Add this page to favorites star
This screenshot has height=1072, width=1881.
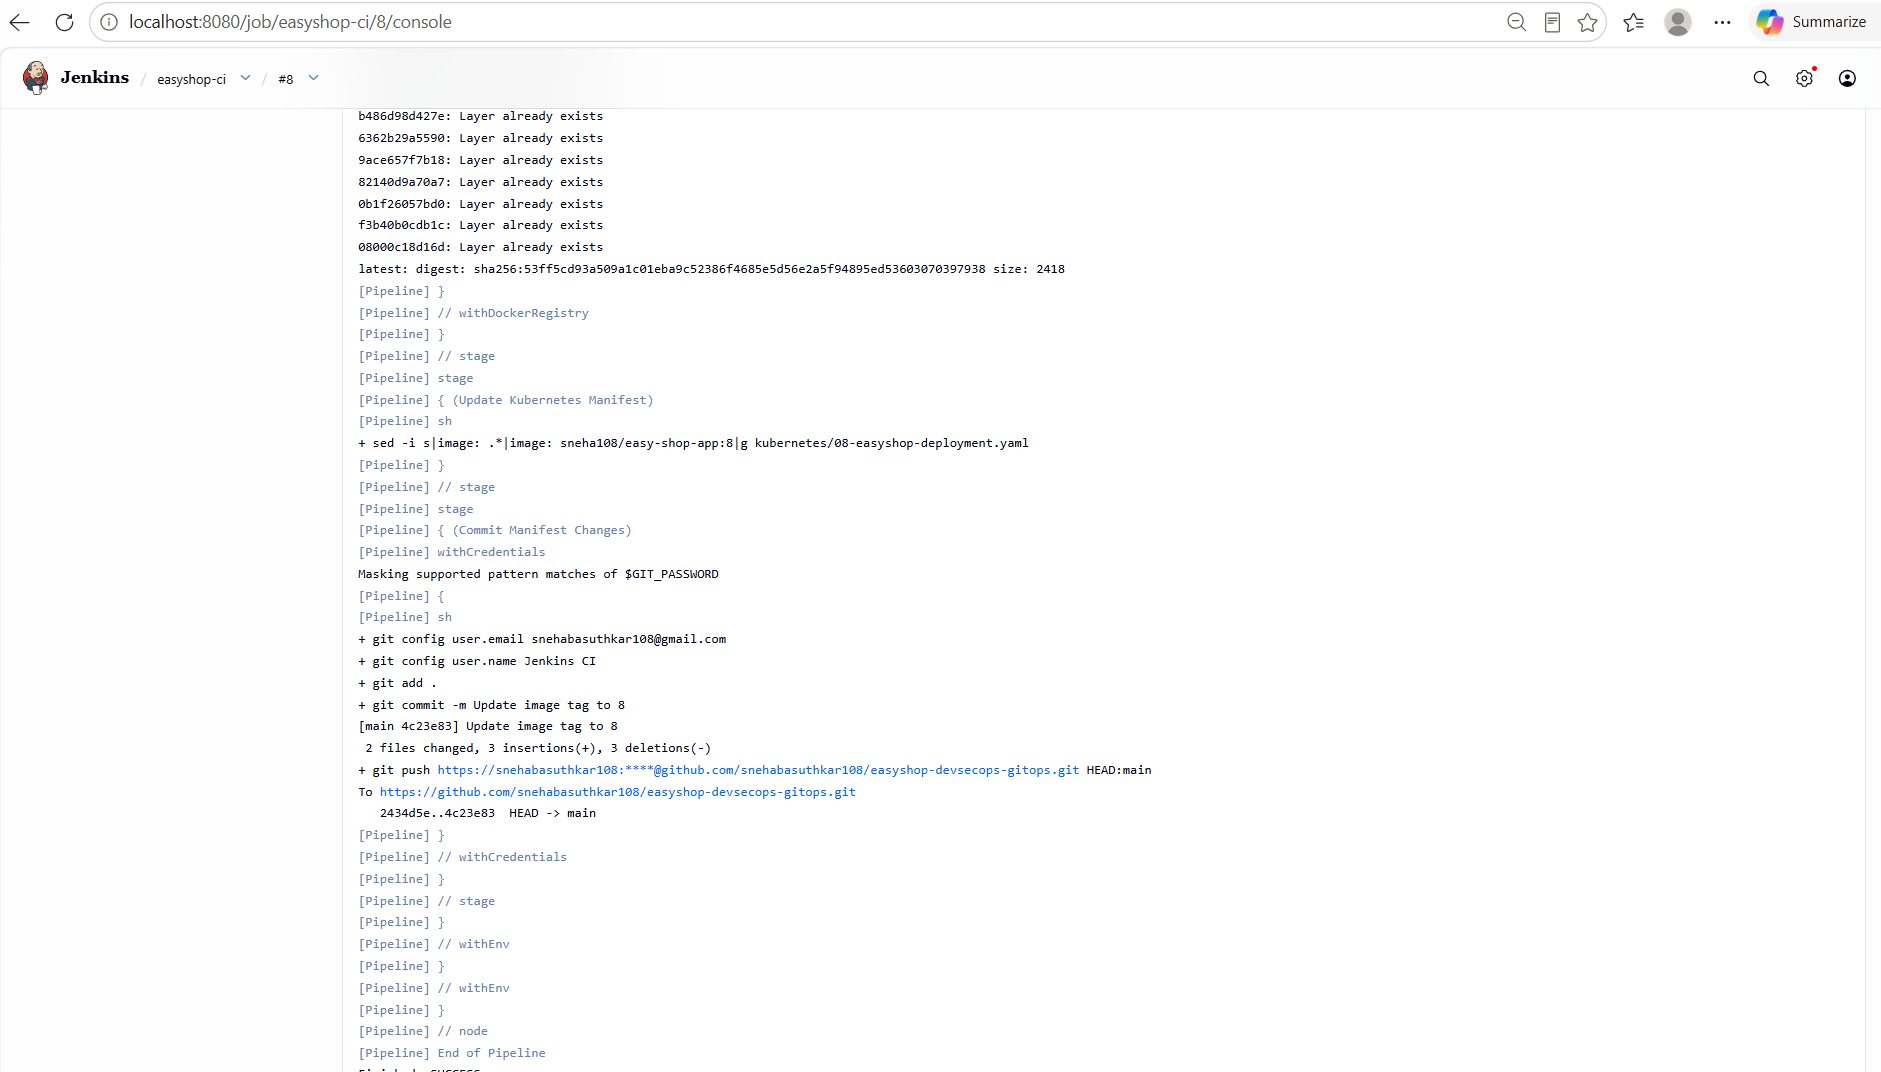[x=1587, y=22]
